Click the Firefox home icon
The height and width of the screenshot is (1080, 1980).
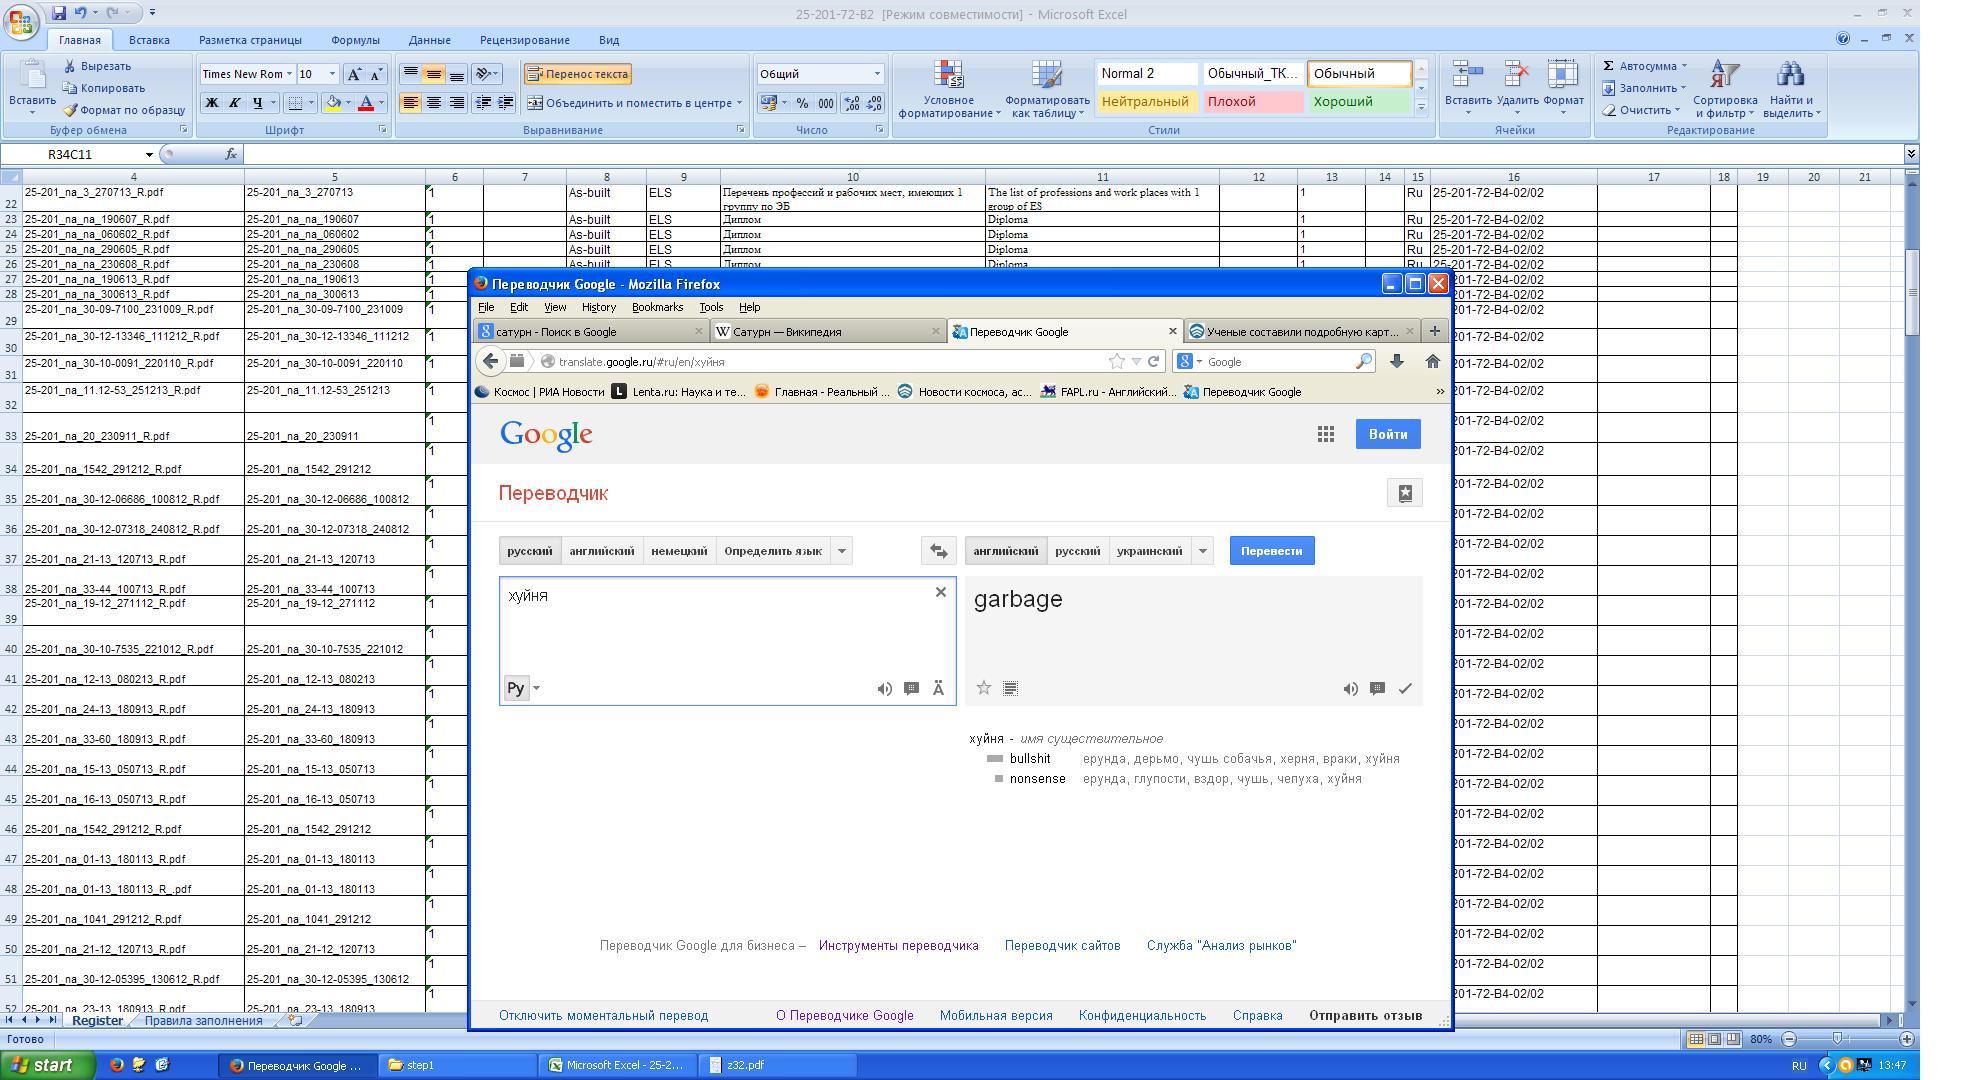click(x=1432, y=361)
